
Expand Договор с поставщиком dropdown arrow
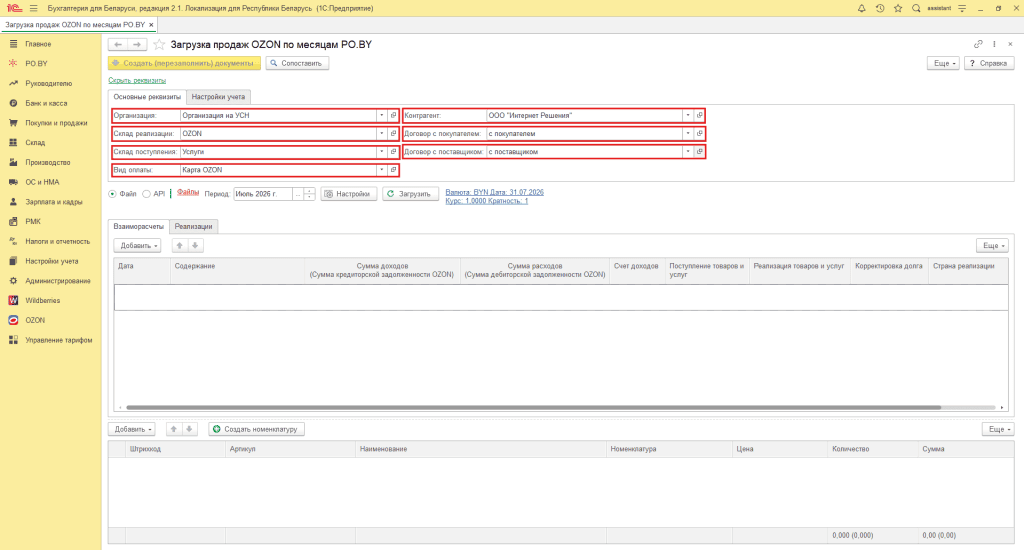[x=688, y=152]
